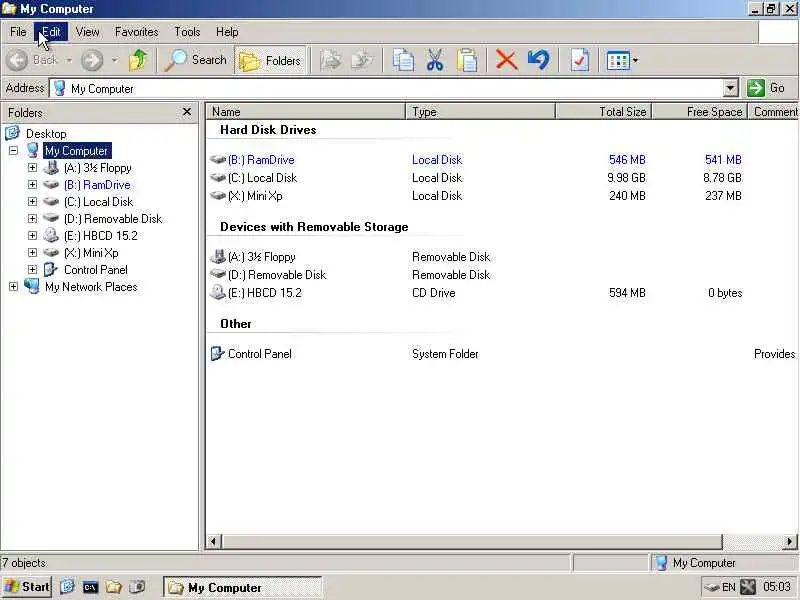Select My Network Places in tree
800x600 pixels.
pyautogui.click(x=91, y=287)
